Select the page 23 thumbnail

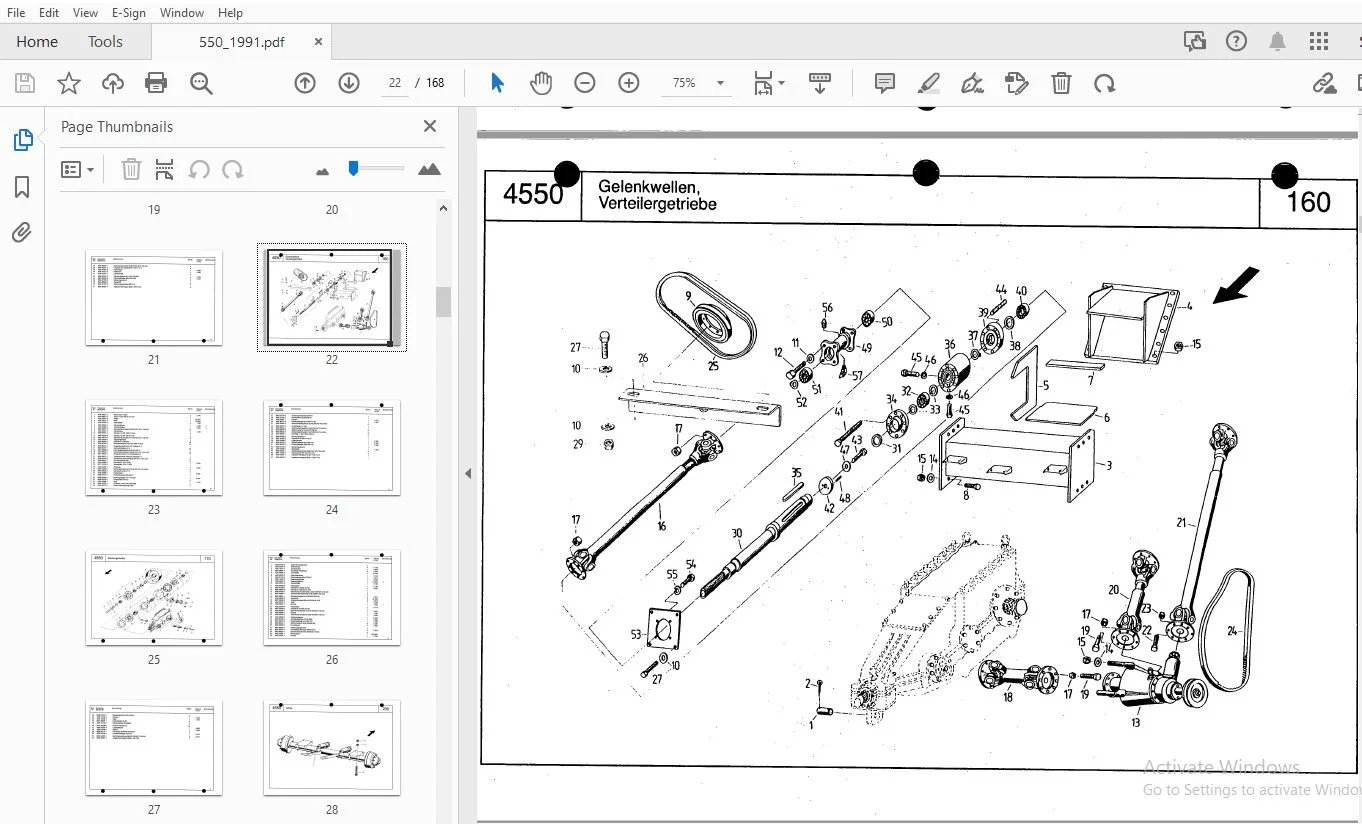point(154,447)
